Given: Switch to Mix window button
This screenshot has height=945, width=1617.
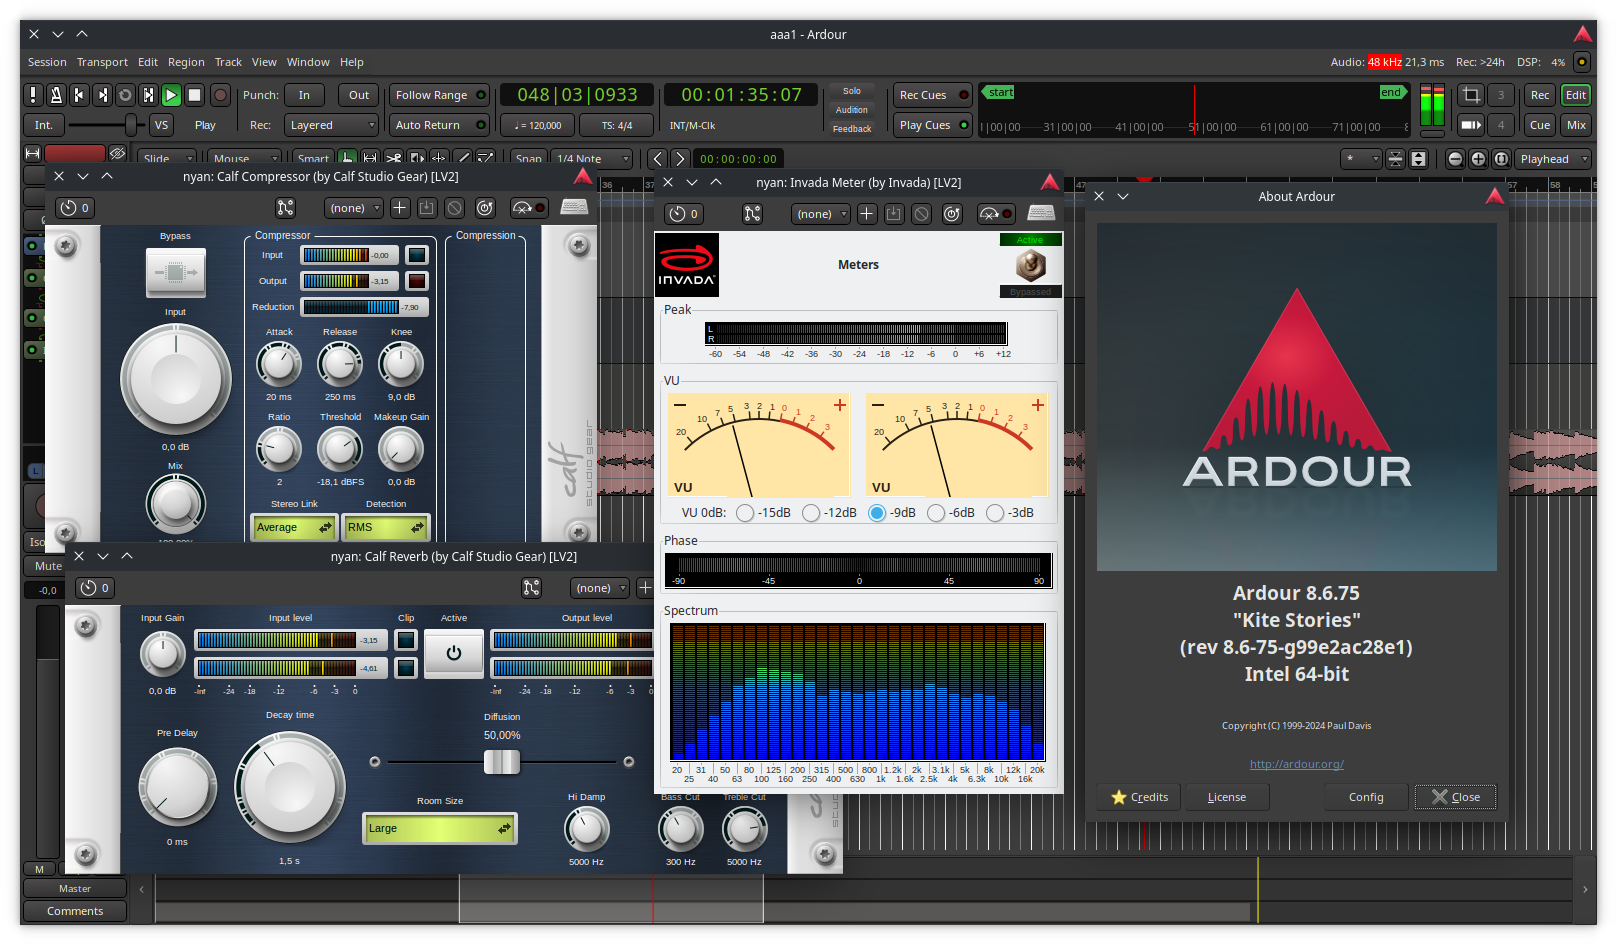Looking at the screenshot, I should point(1577,125).
